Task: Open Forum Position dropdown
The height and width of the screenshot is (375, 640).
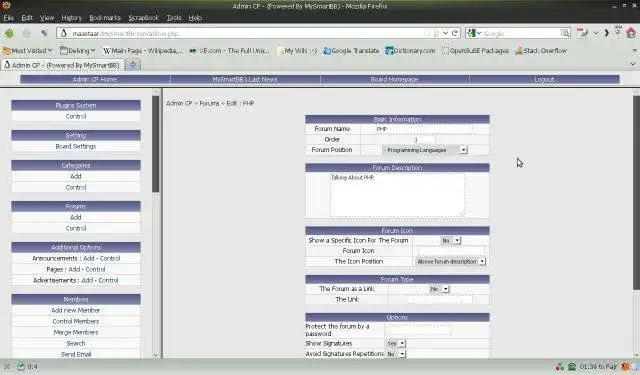Action: click(425, 150)
